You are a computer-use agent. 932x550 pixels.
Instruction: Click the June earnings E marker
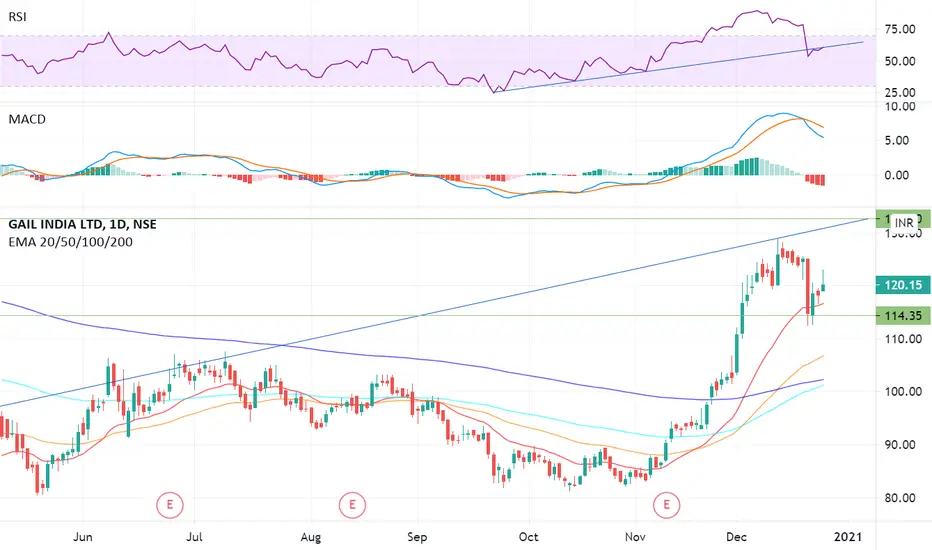click(x=170, y=505)
